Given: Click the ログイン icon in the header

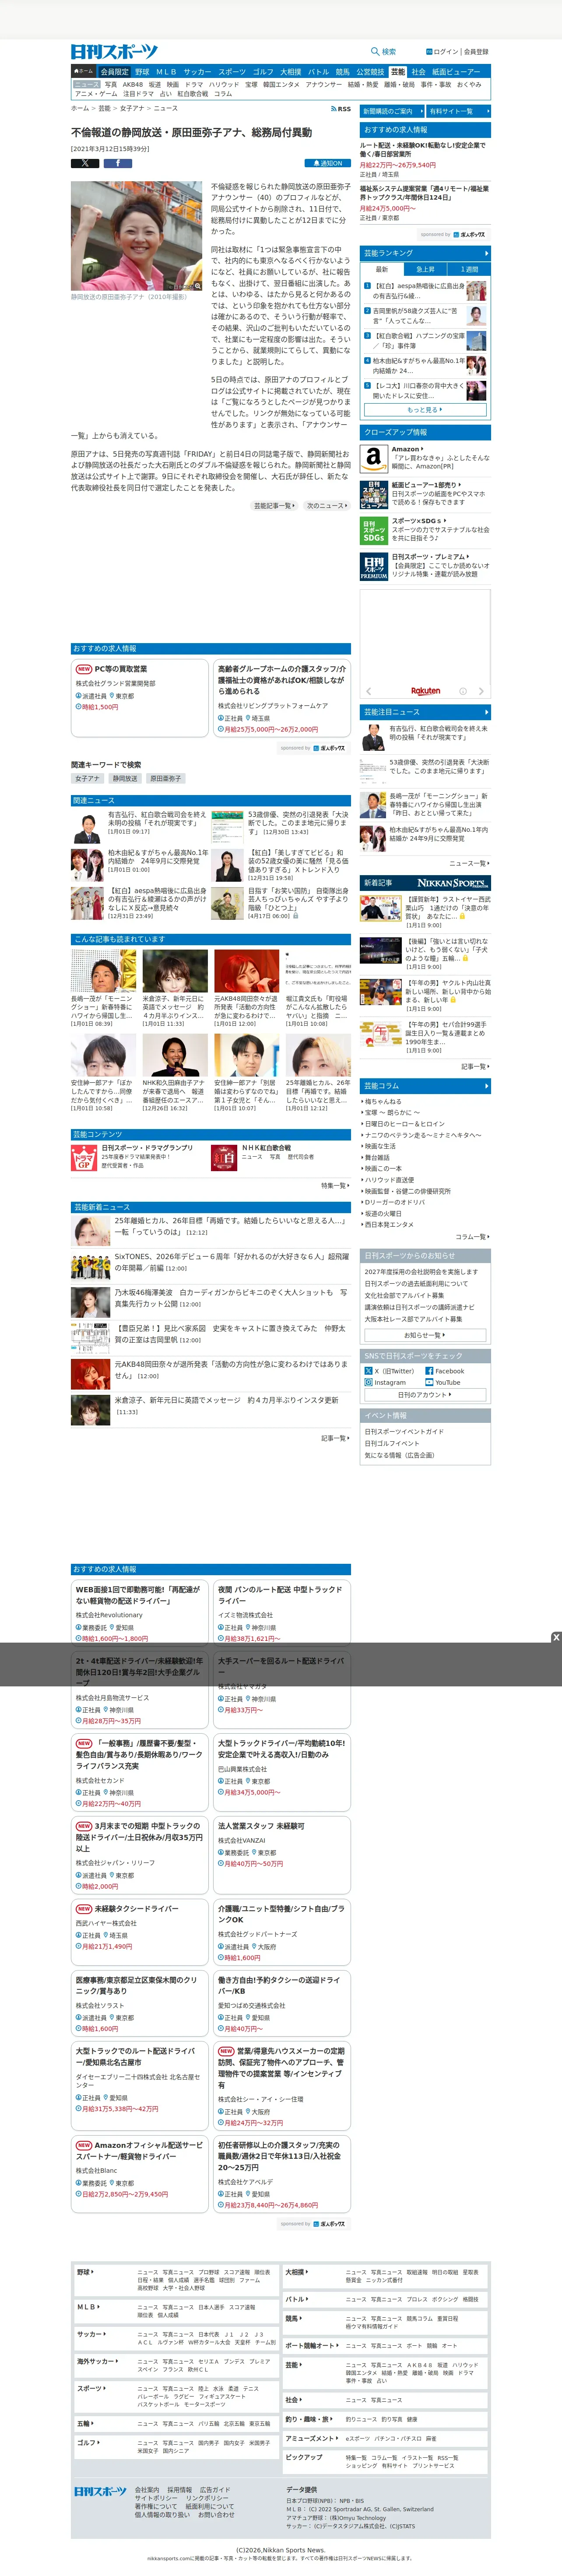Looking at the screenshot, I should coord(428,51).
